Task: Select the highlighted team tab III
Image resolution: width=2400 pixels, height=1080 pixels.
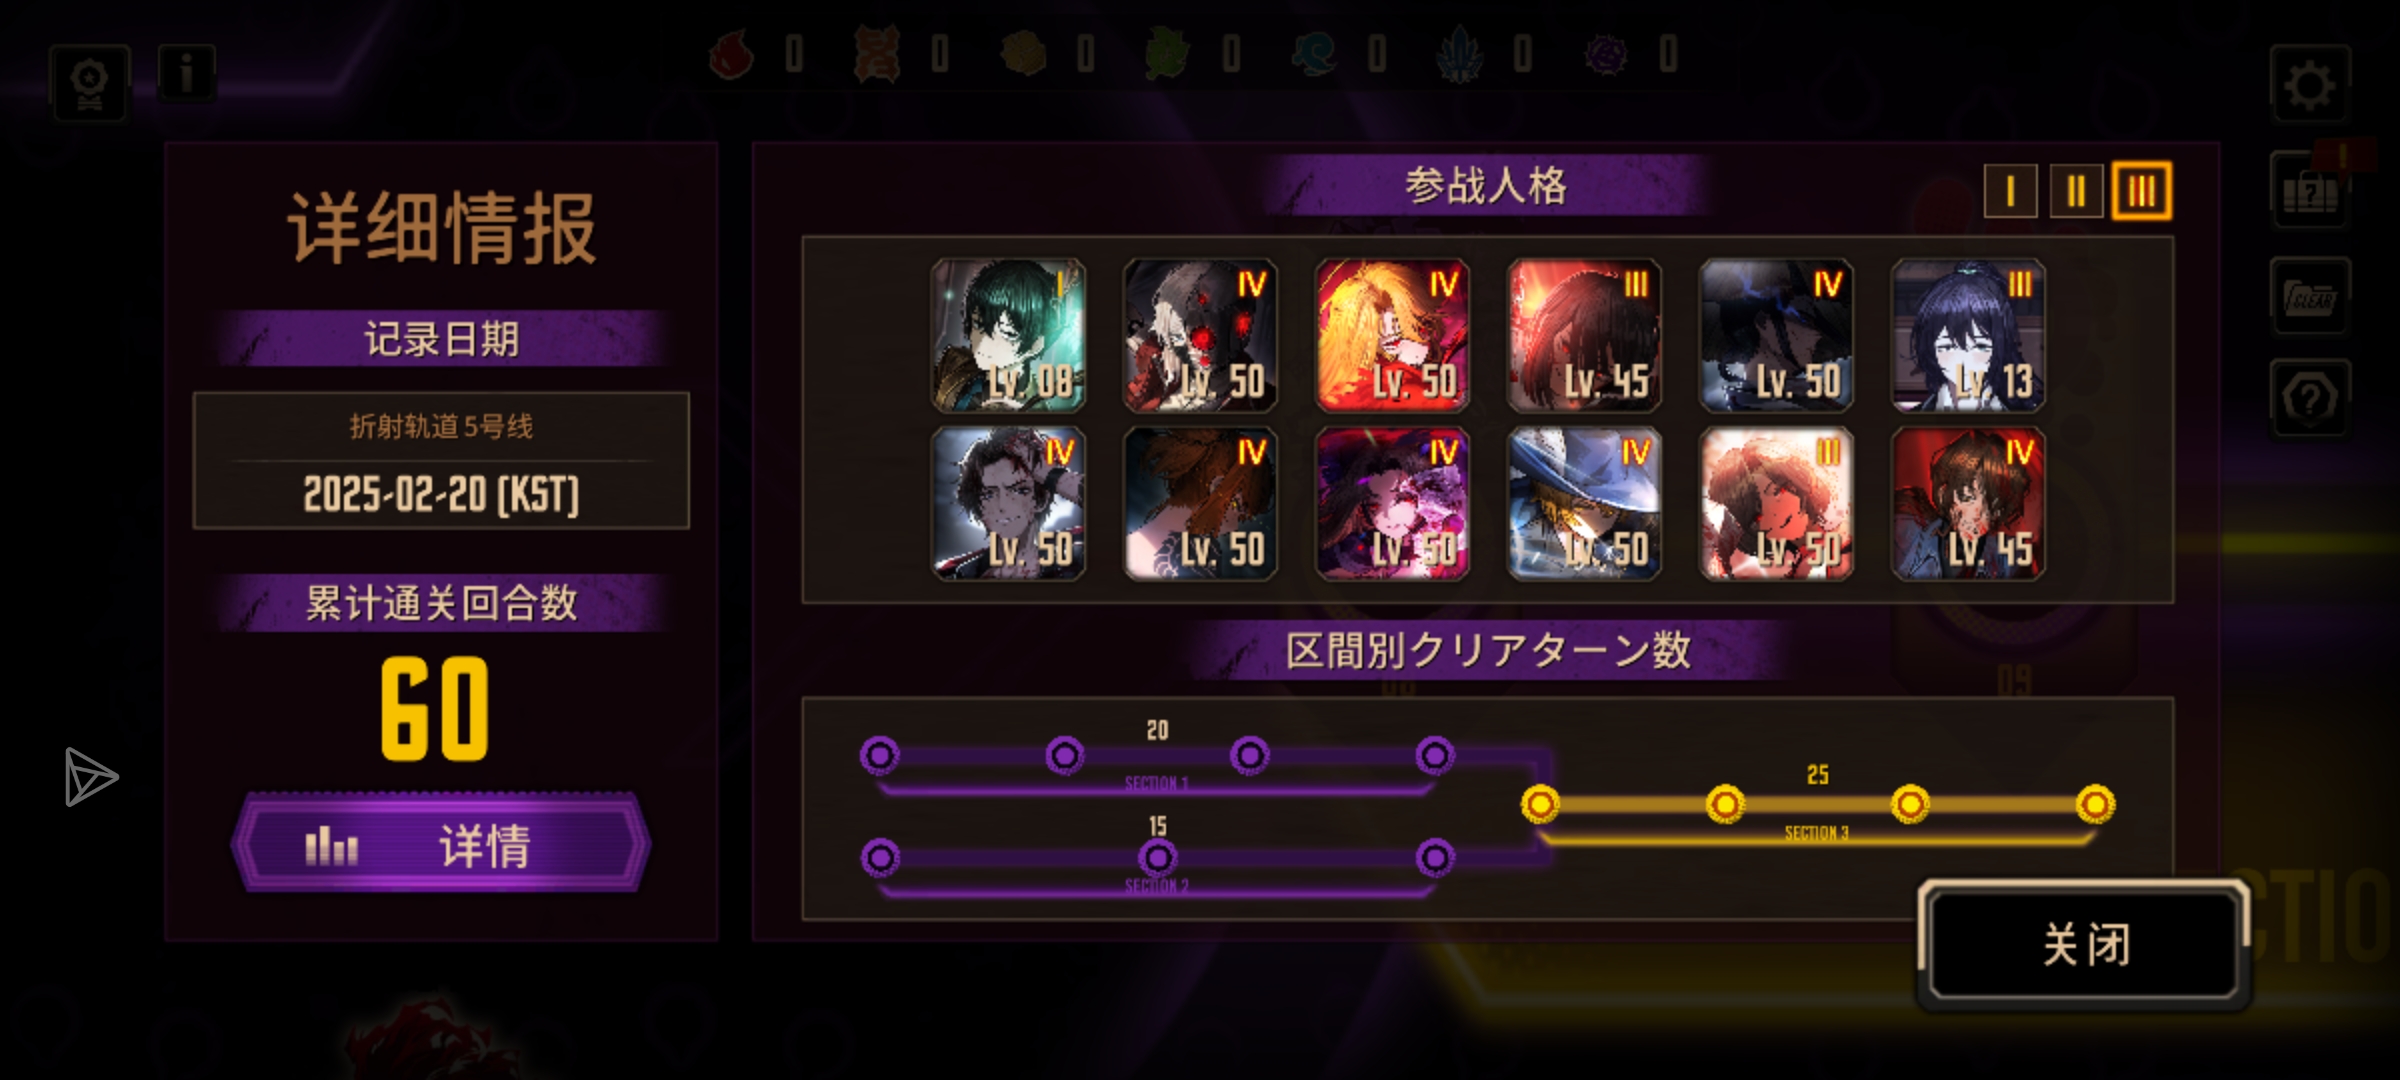Action: coord(2141,190)
